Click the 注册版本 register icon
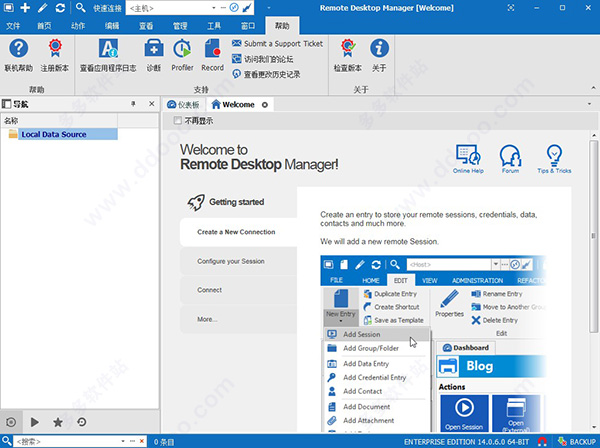The width and height of the screenshot is (600, 448). pos(55,49)
